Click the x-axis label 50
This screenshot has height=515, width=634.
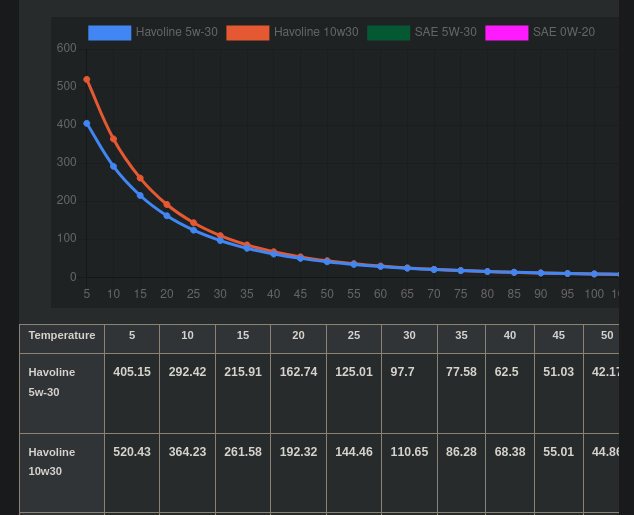(x=327, y=294)
